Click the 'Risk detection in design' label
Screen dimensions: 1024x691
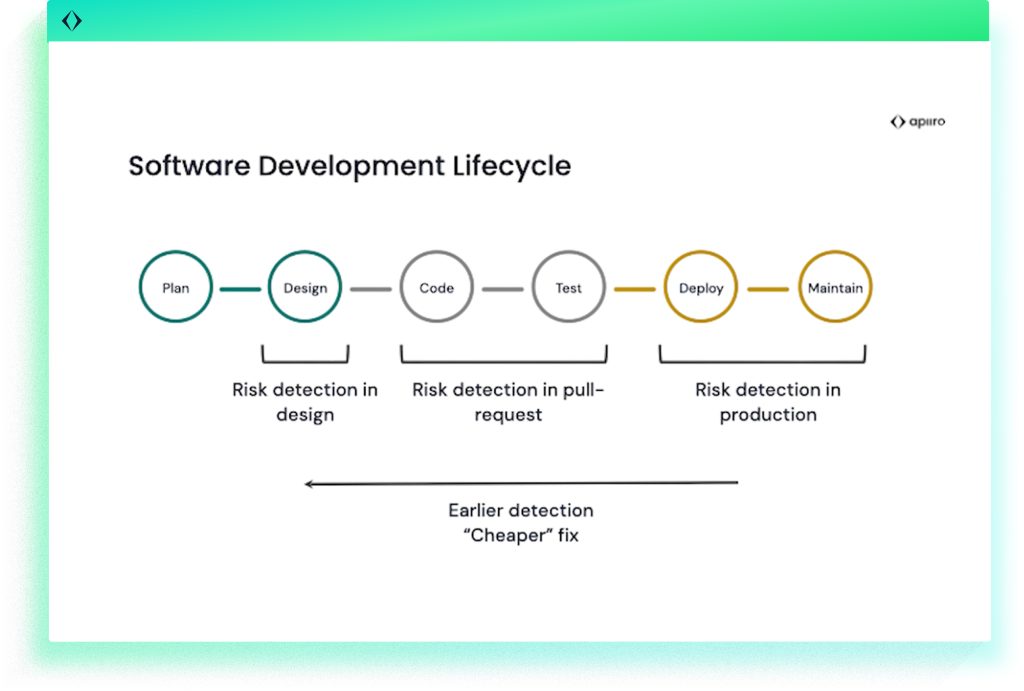[305, 402]
